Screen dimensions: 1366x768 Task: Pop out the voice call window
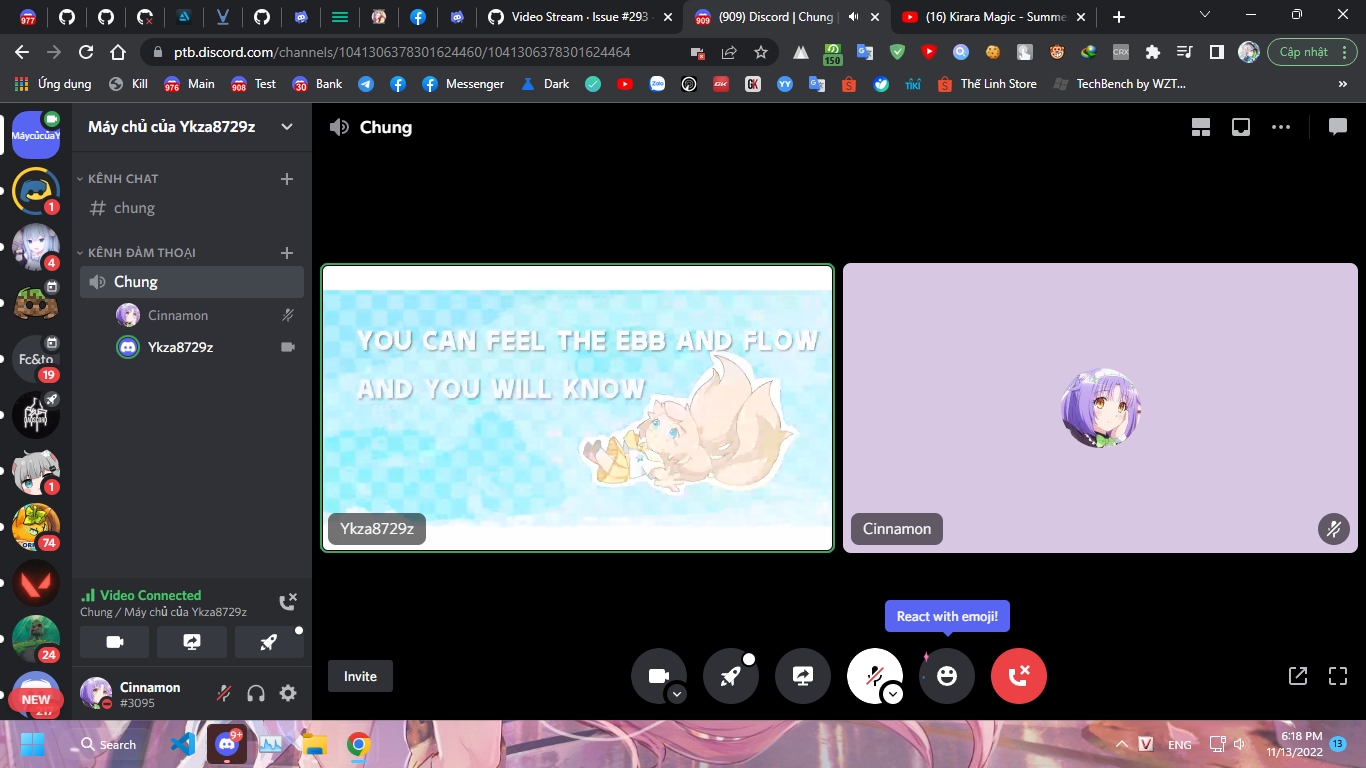click(x=1297, y=676)
